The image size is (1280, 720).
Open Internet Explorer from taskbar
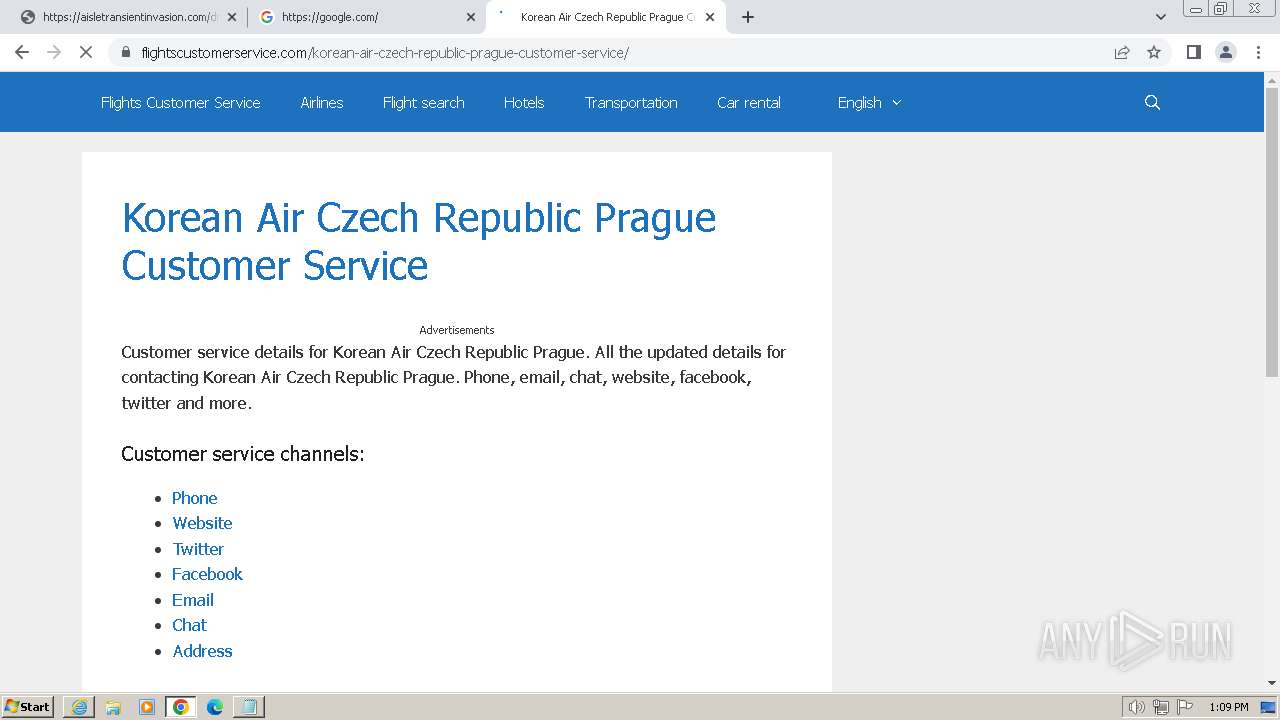[79, 707]
